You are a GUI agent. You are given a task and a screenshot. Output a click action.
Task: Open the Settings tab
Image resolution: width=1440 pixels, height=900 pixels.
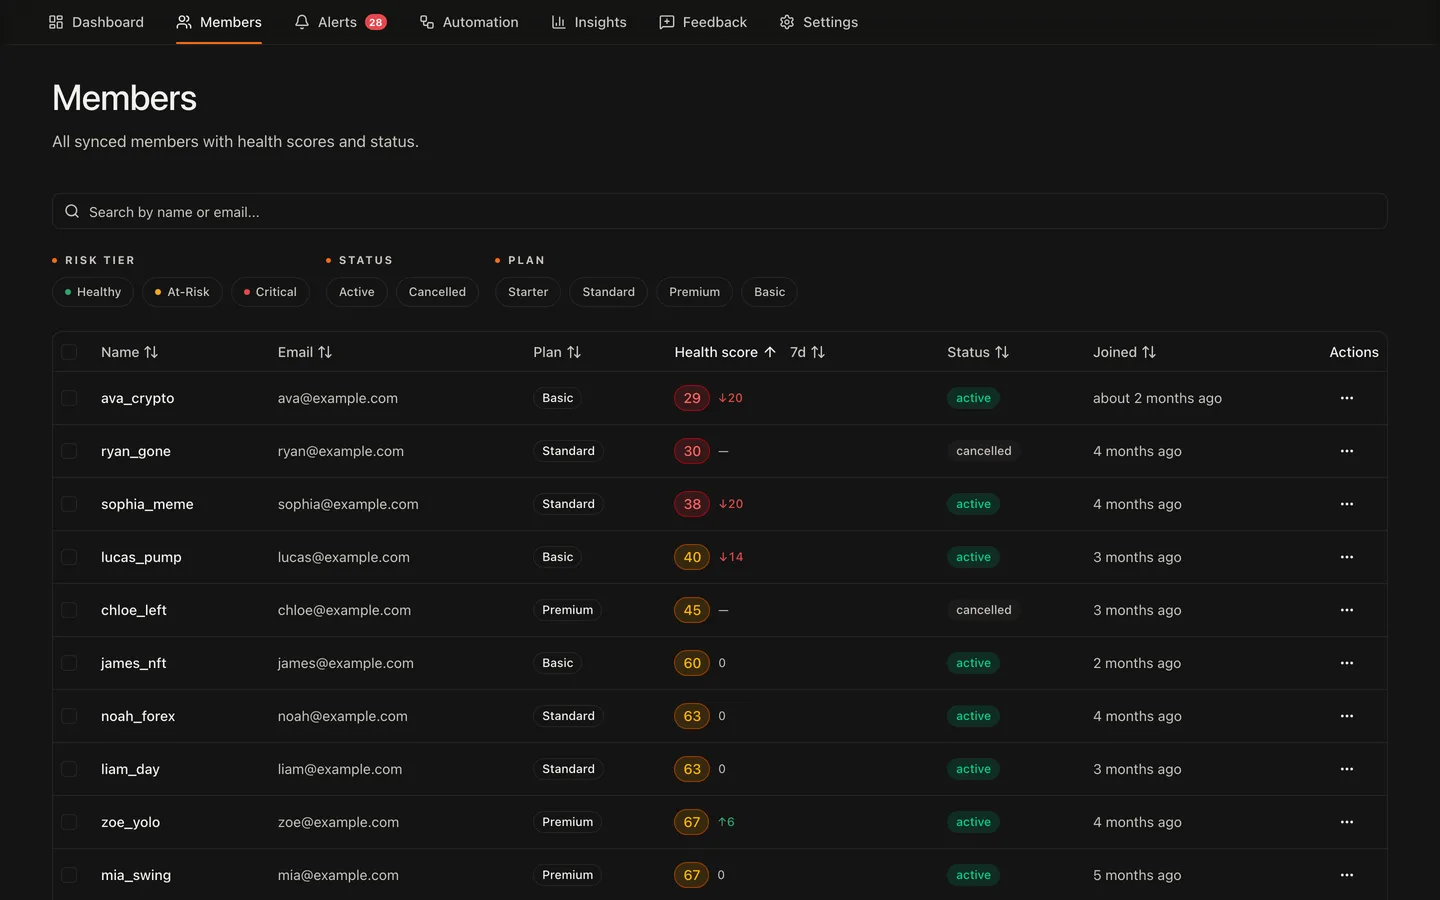pos(819,22)
